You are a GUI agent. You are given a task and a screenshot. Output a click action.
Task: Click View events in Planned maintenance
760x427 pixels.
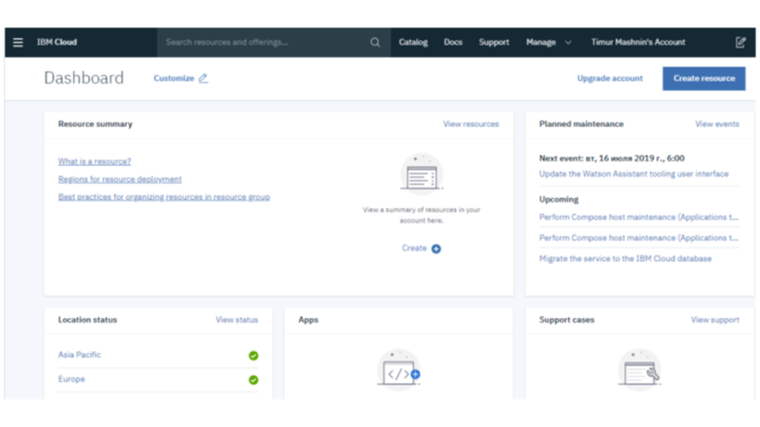pos(717,124)
